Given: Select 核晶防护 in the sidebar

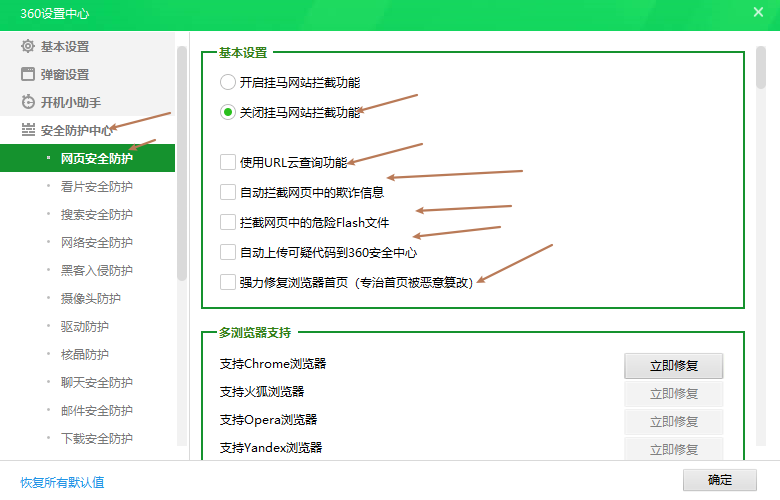Looking at the screenshot, I should tap(85, 354).
